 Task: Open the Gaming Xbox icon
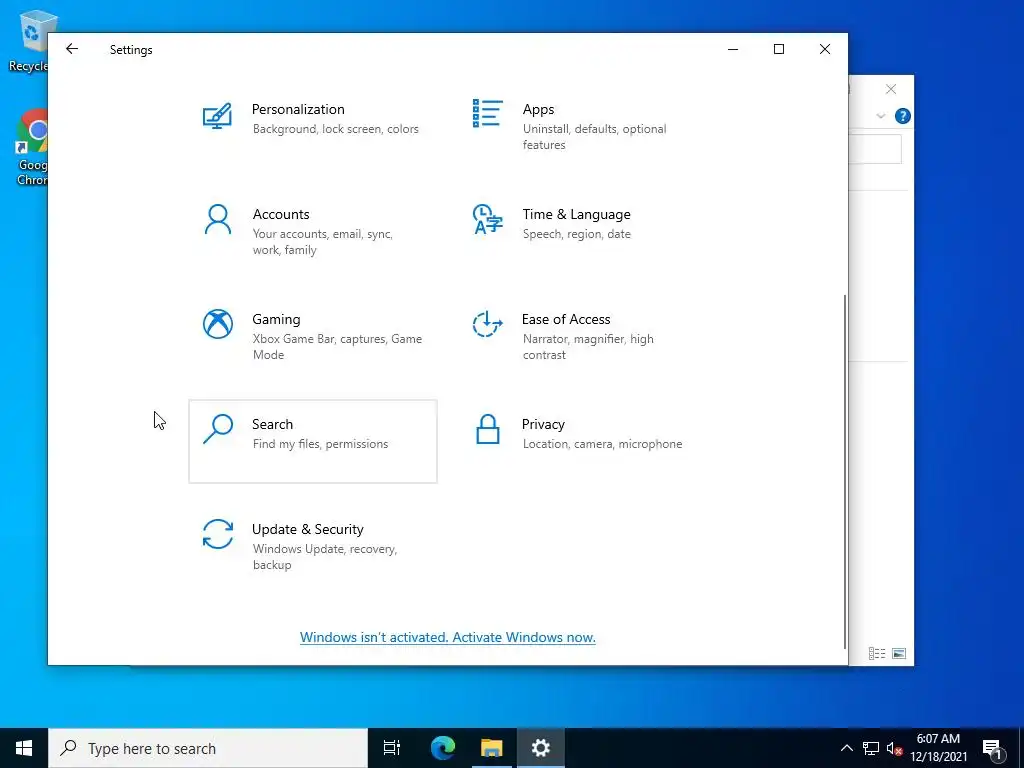pyautogui.click(x=217, y=324)
